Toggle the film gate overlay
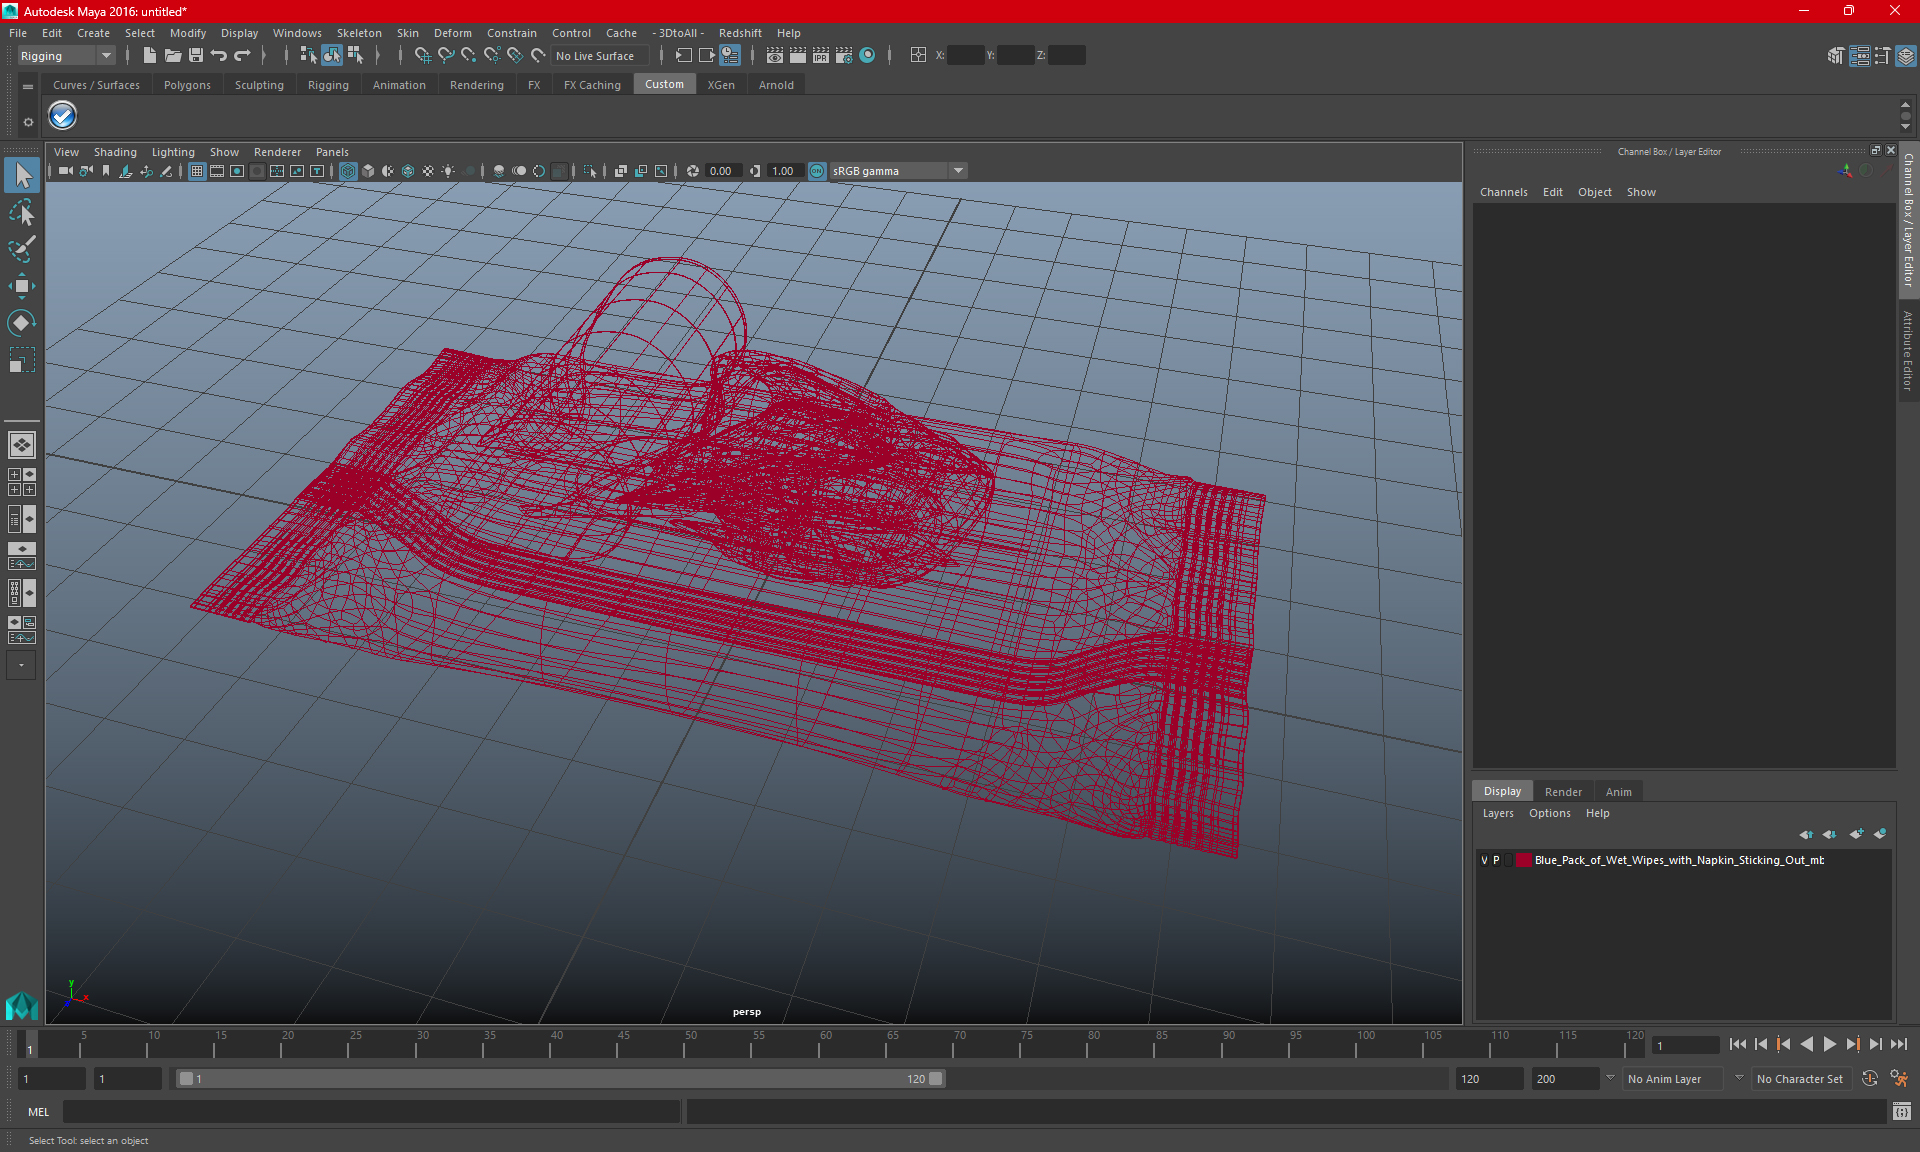1920x1152 pixels. (217, 171)
